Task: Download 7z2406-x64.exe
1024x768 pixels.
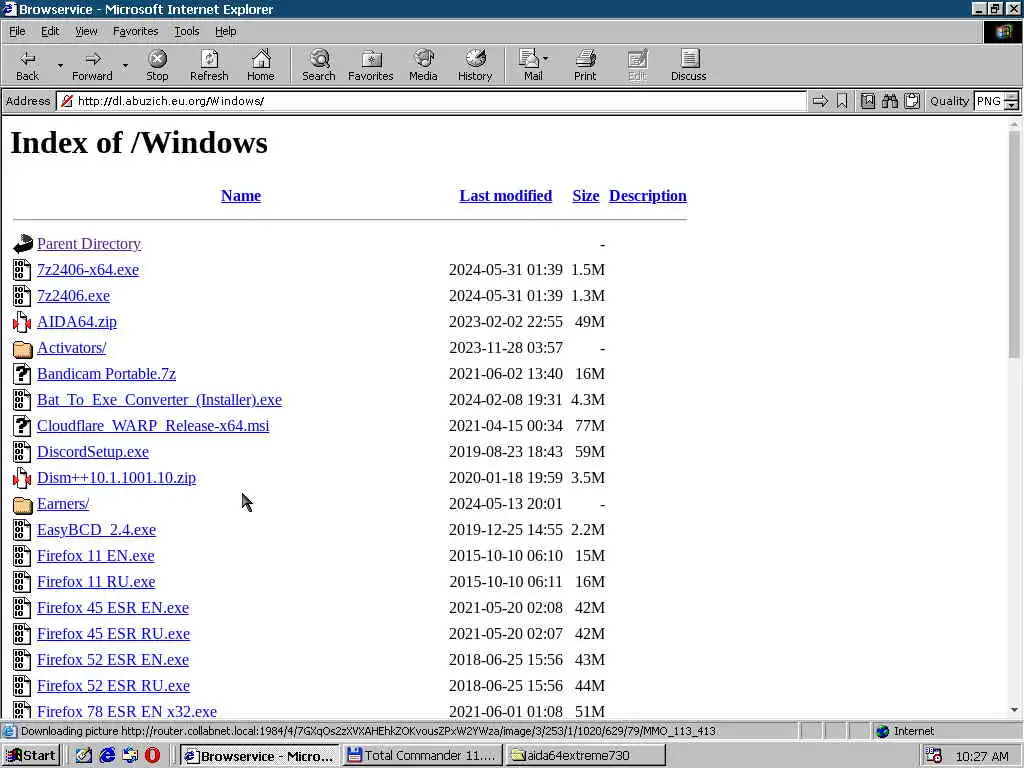Action: pyautogui.click(x=88, y=270)
